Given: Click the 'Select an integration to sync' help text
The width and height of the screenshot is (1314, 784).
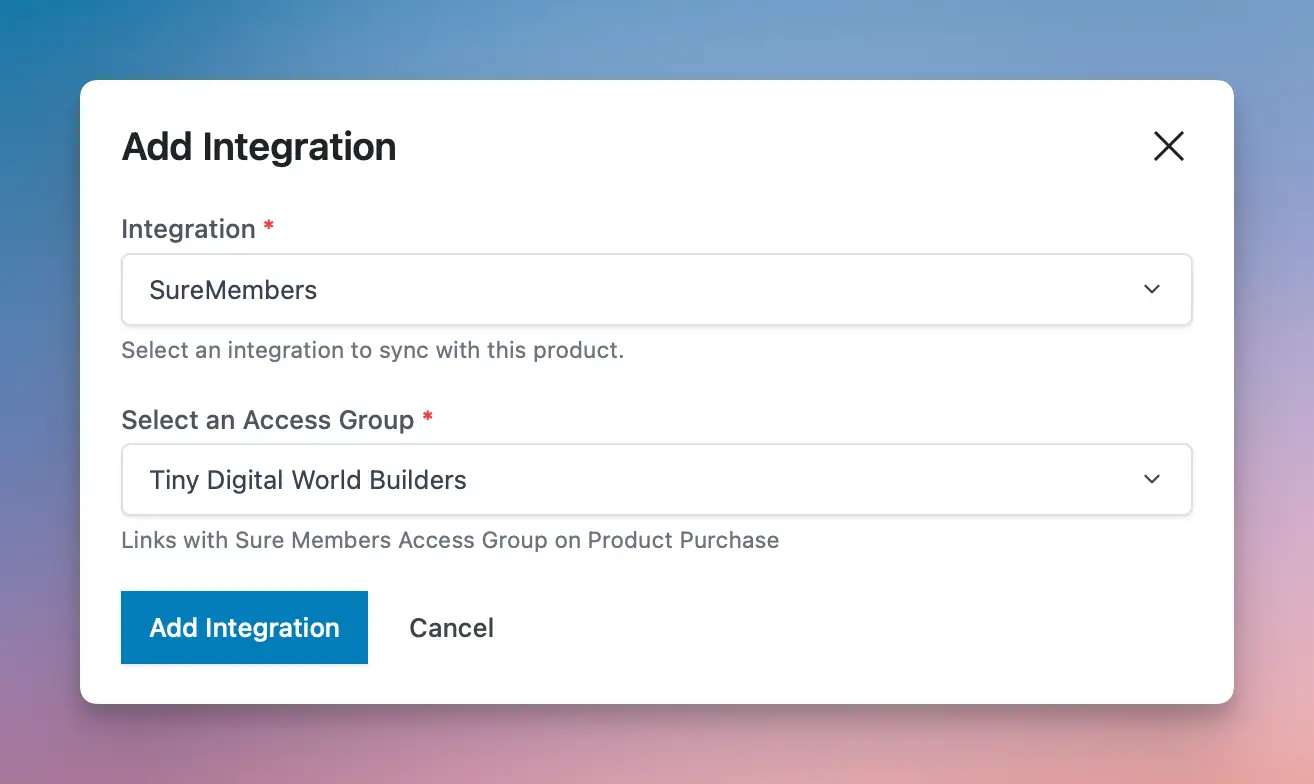Looking at the screenshot, I should point(372,351).
